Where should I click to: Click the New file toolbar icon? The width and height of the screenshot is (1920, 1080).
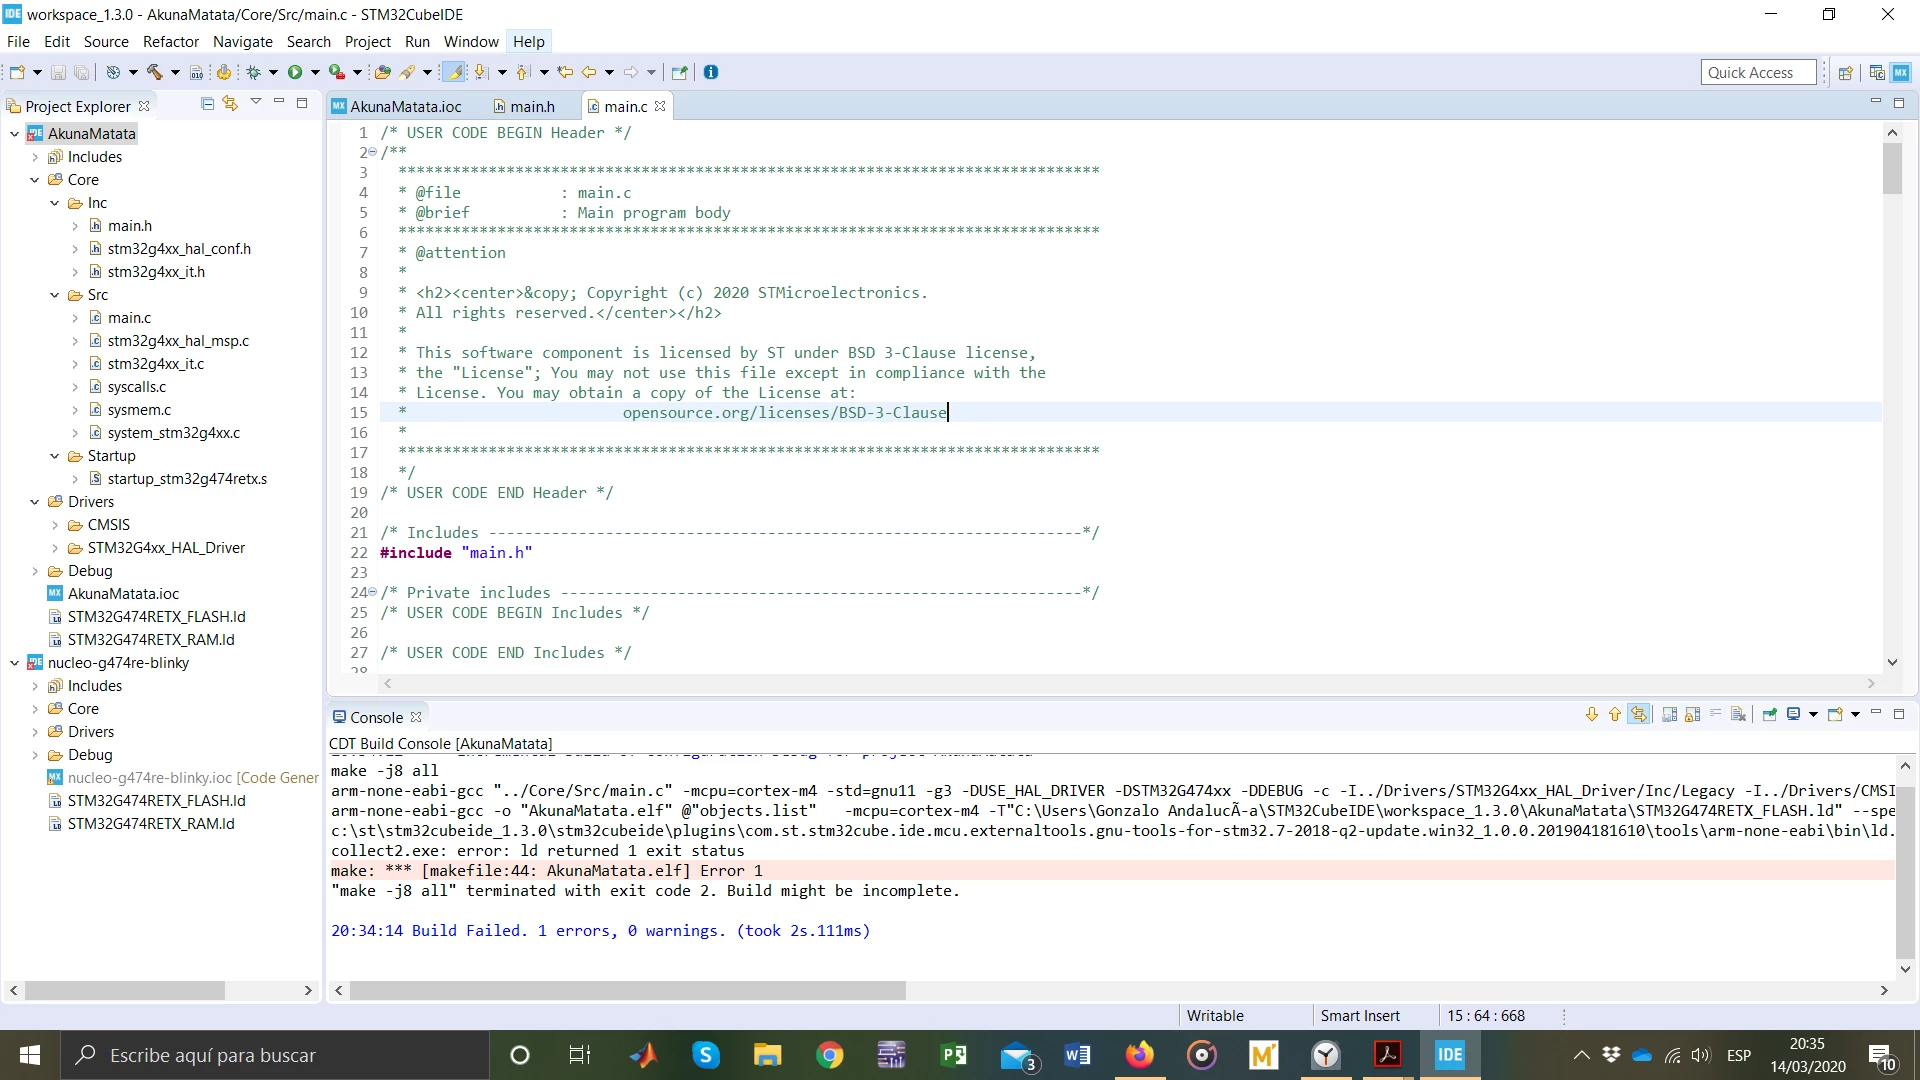17,72
